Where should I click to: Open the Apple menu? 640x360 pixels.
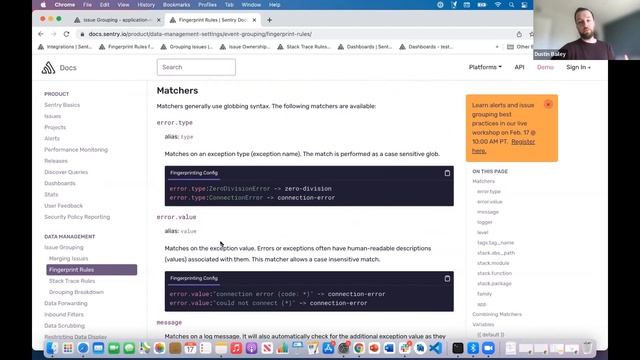43,5
